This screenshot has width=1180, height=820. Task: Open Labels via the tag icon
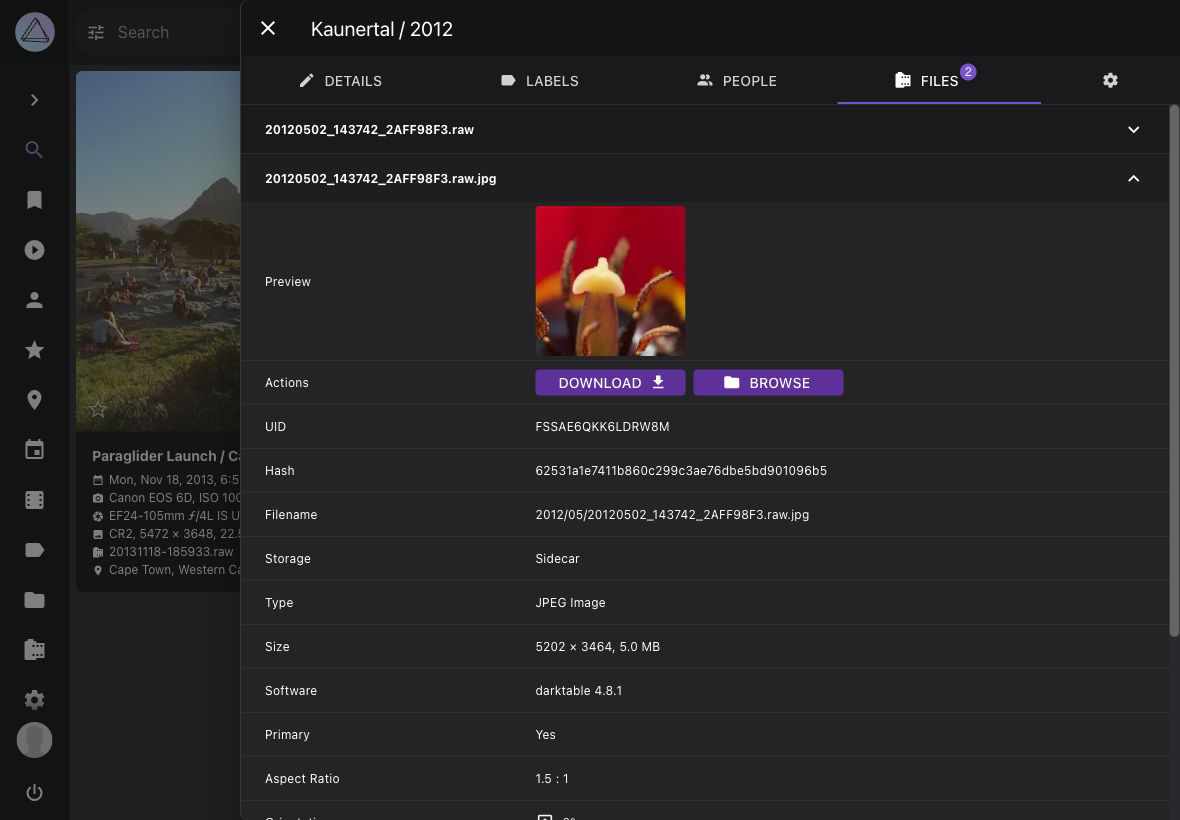(x=34, y=549)
